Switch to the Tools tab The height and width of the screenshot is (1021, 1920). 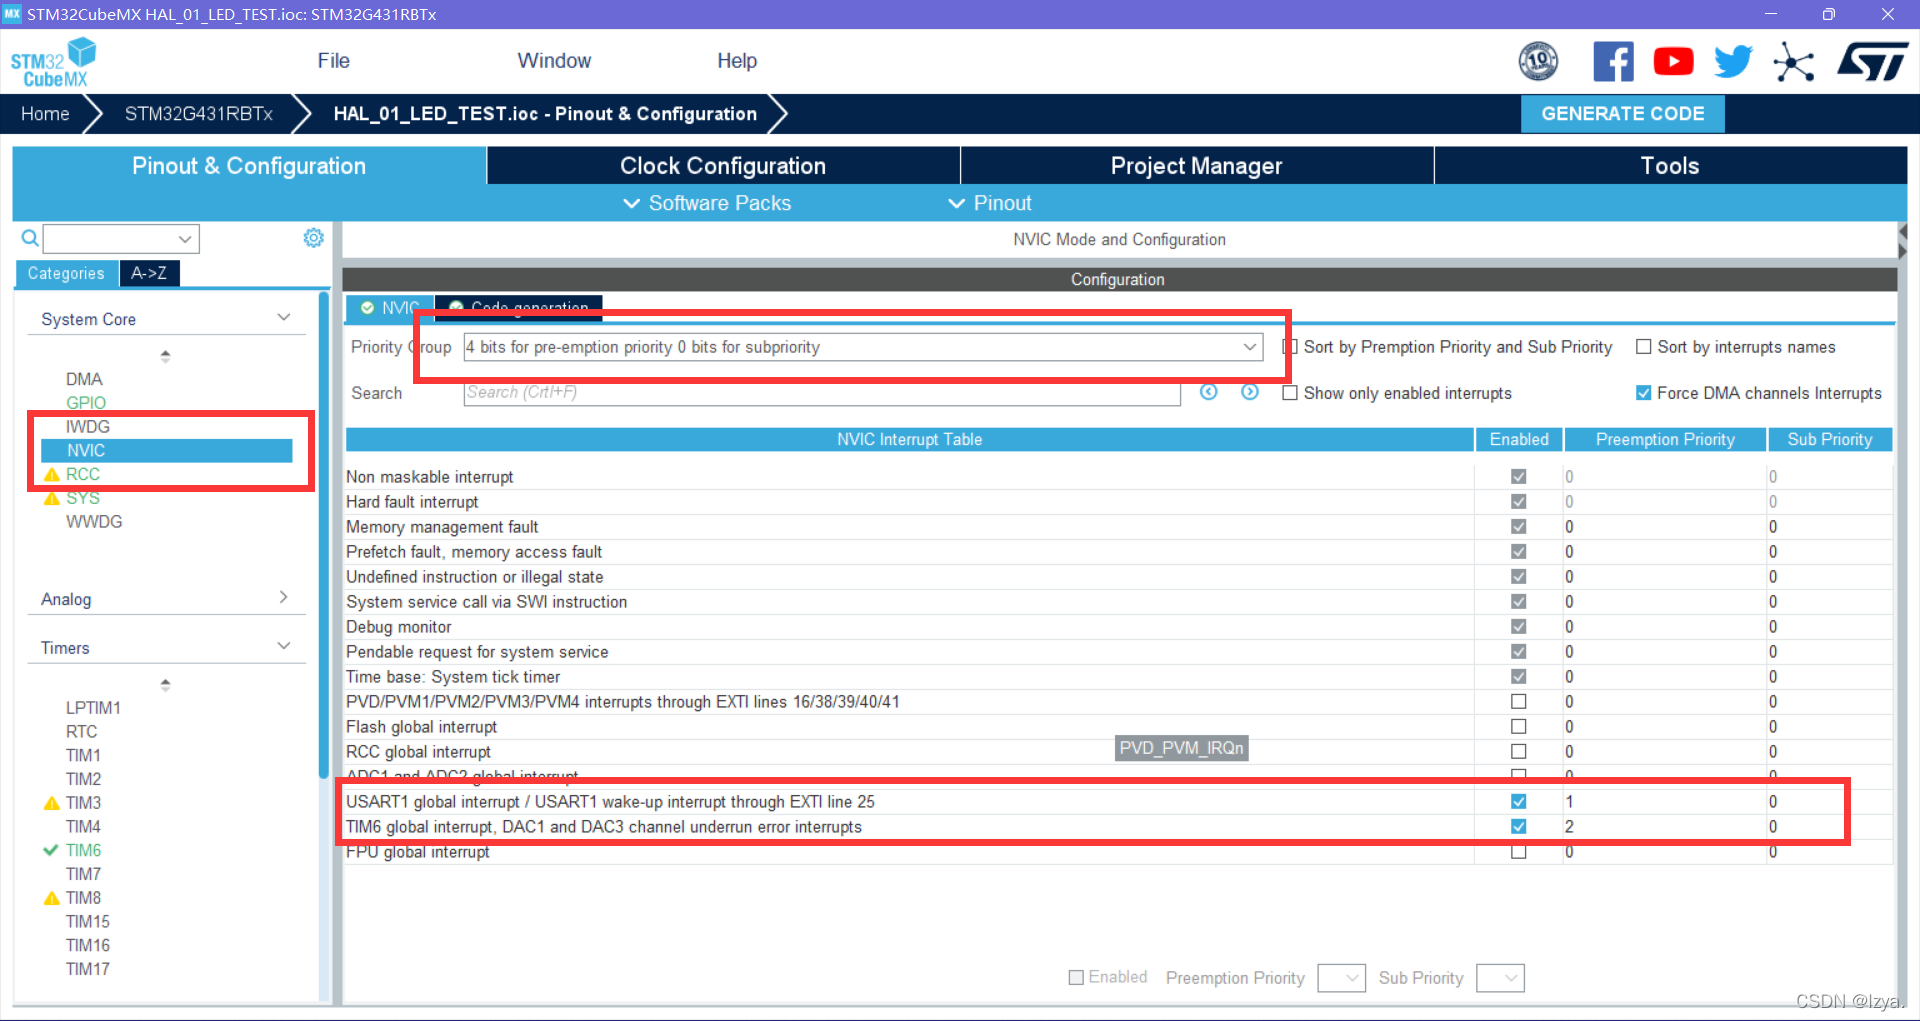[1670, 166]
